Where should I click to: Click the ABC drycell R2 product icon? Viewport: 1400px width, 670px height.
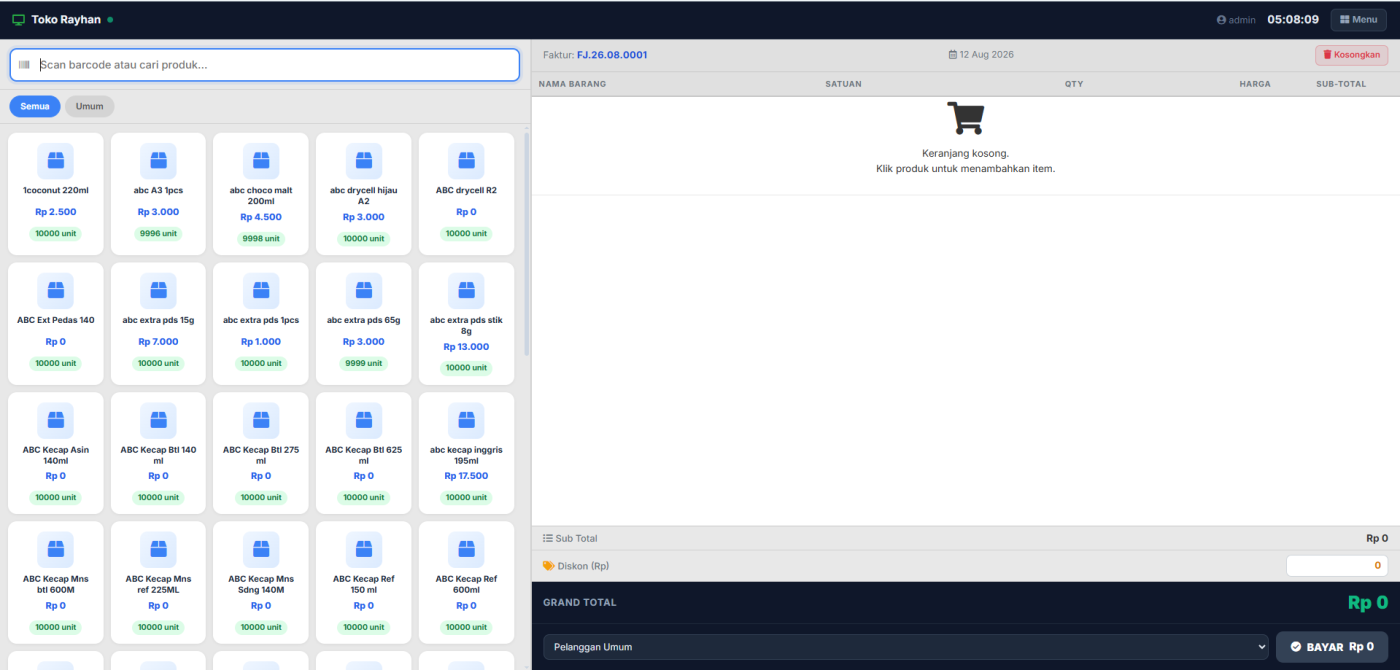tap(466, 161)
